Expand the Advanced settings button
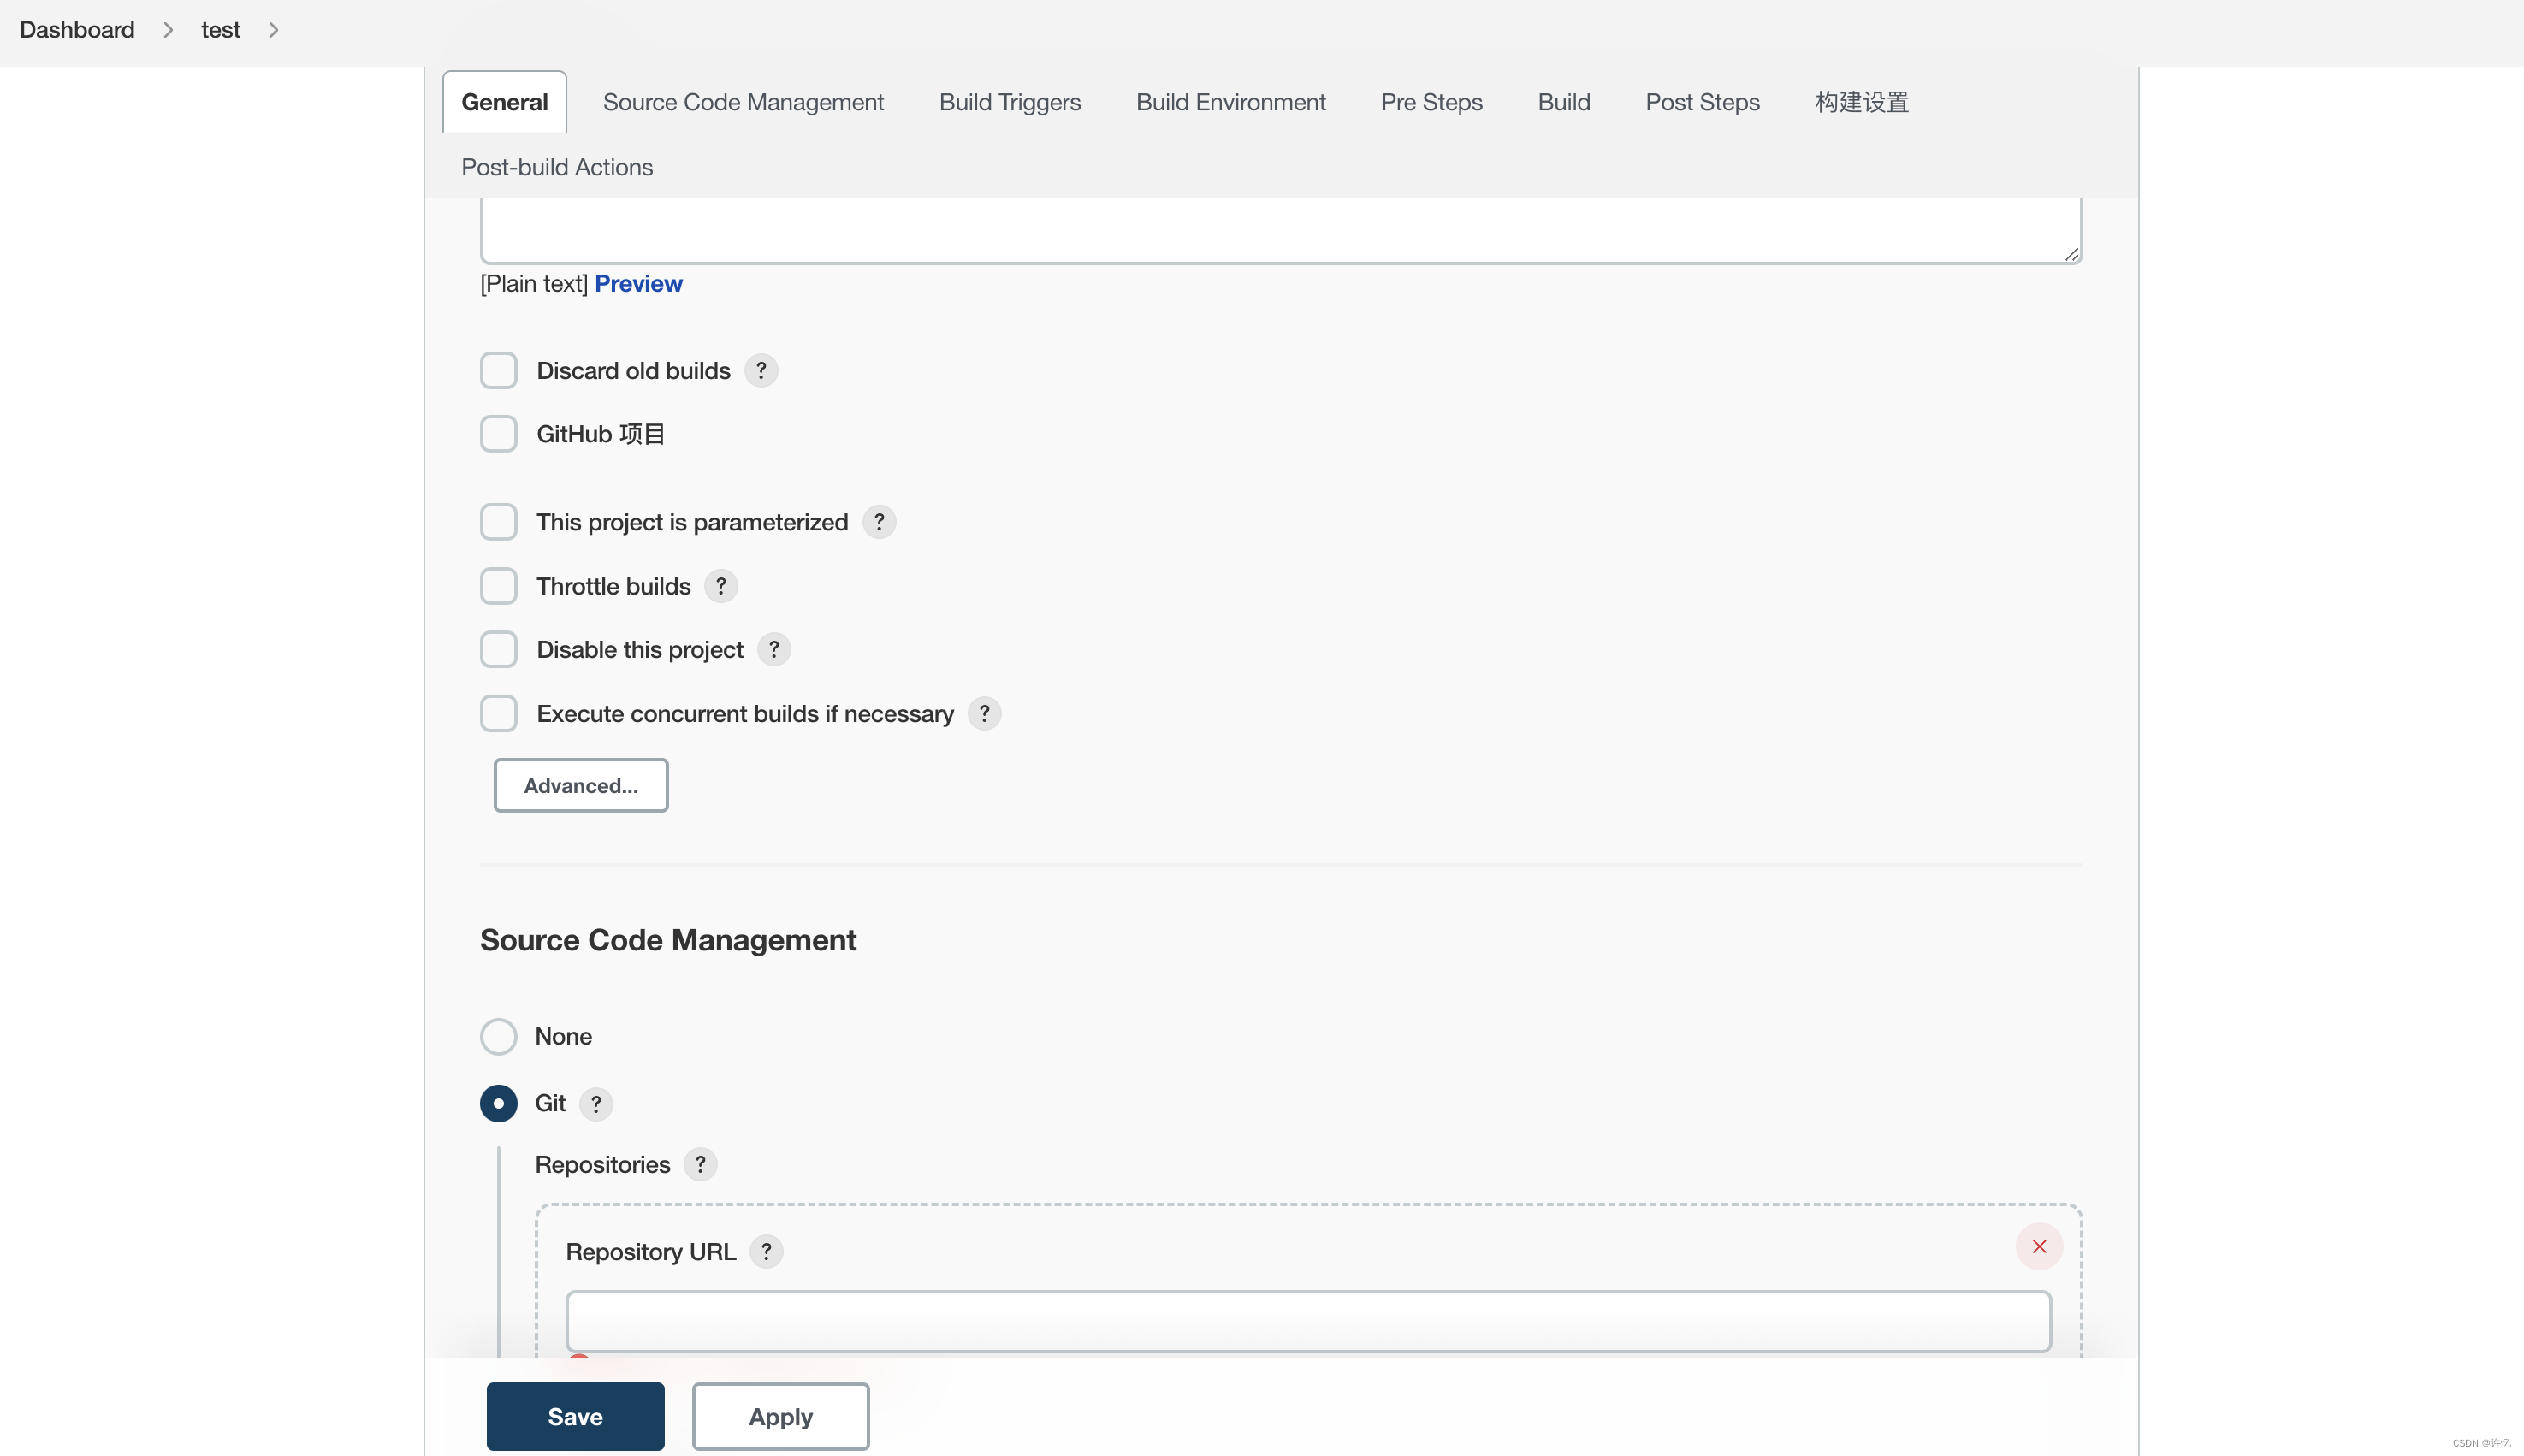The height and width of the screenshot is (1456, 2524). pos(581,785)
